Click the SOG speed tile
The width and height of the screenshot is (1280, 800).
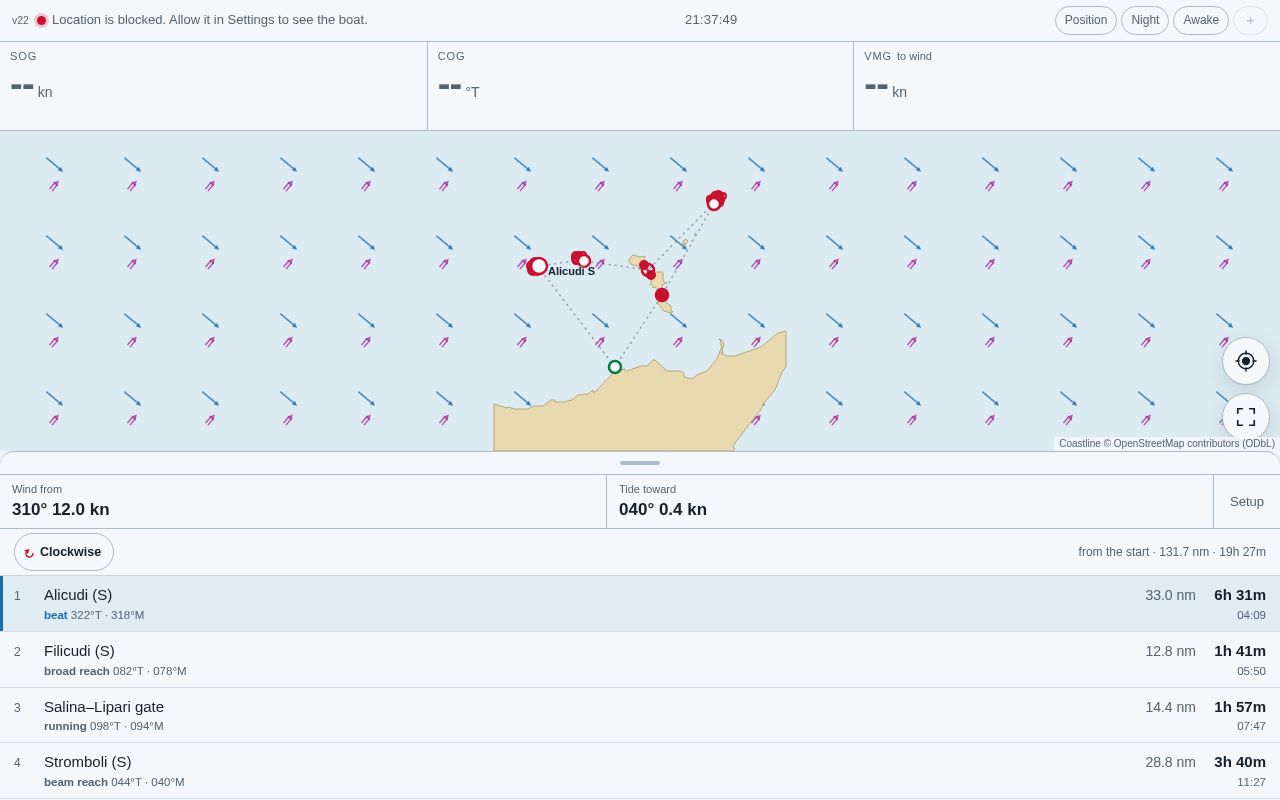(213, 86)
